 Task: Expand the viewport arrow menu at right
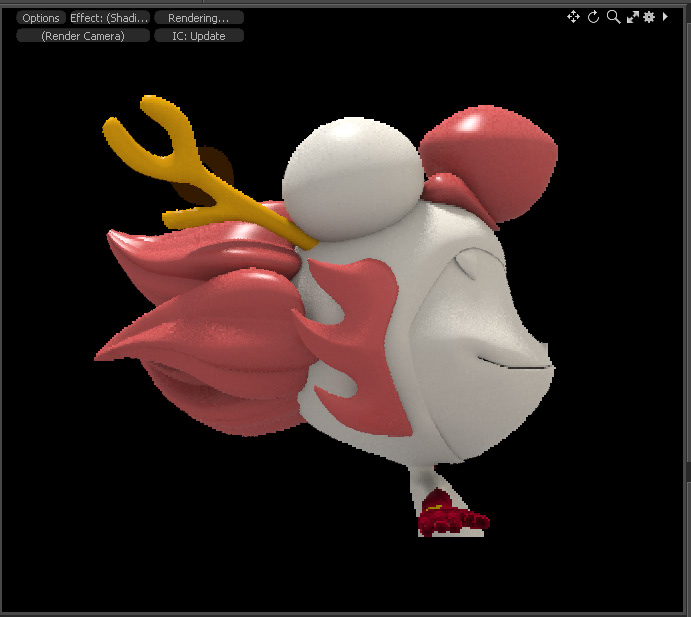click(x=665, y=17)
